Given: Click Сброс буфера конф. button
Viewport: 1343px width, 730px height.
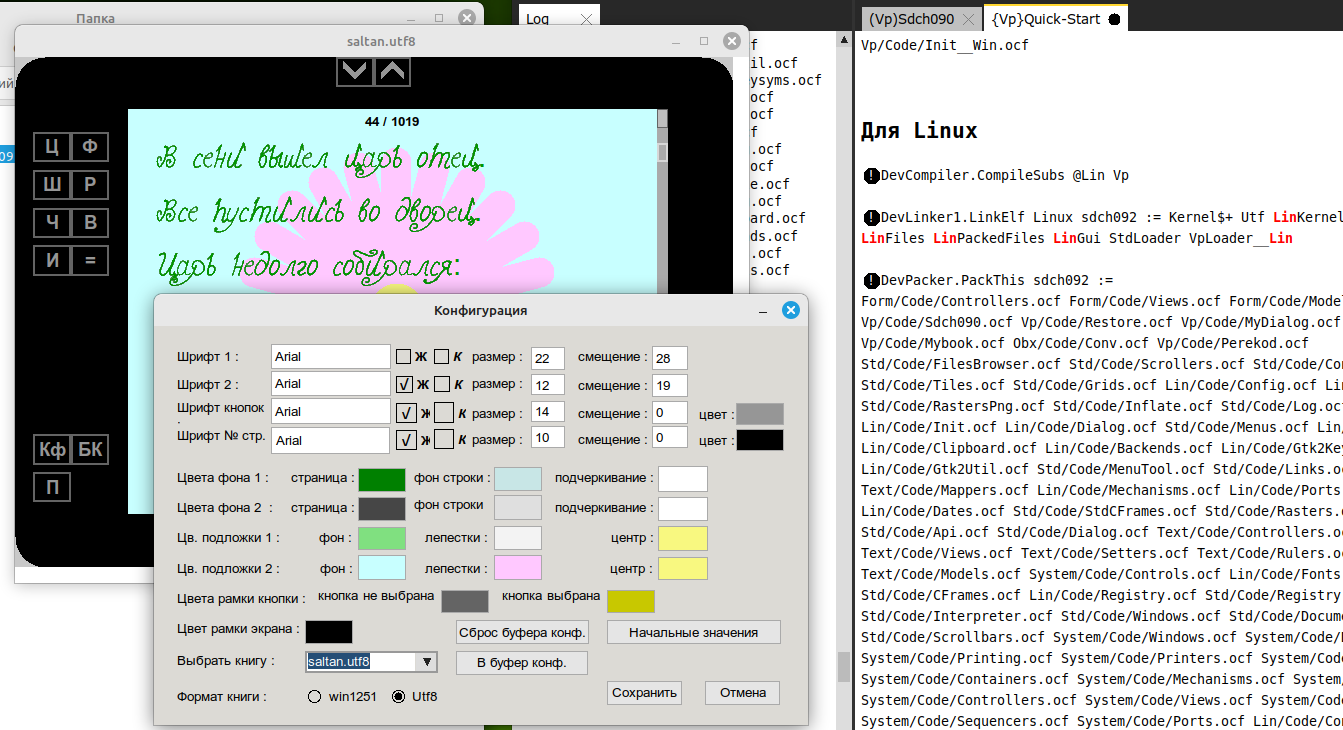Looking at the screenshot, I should (x=521, y=632).
